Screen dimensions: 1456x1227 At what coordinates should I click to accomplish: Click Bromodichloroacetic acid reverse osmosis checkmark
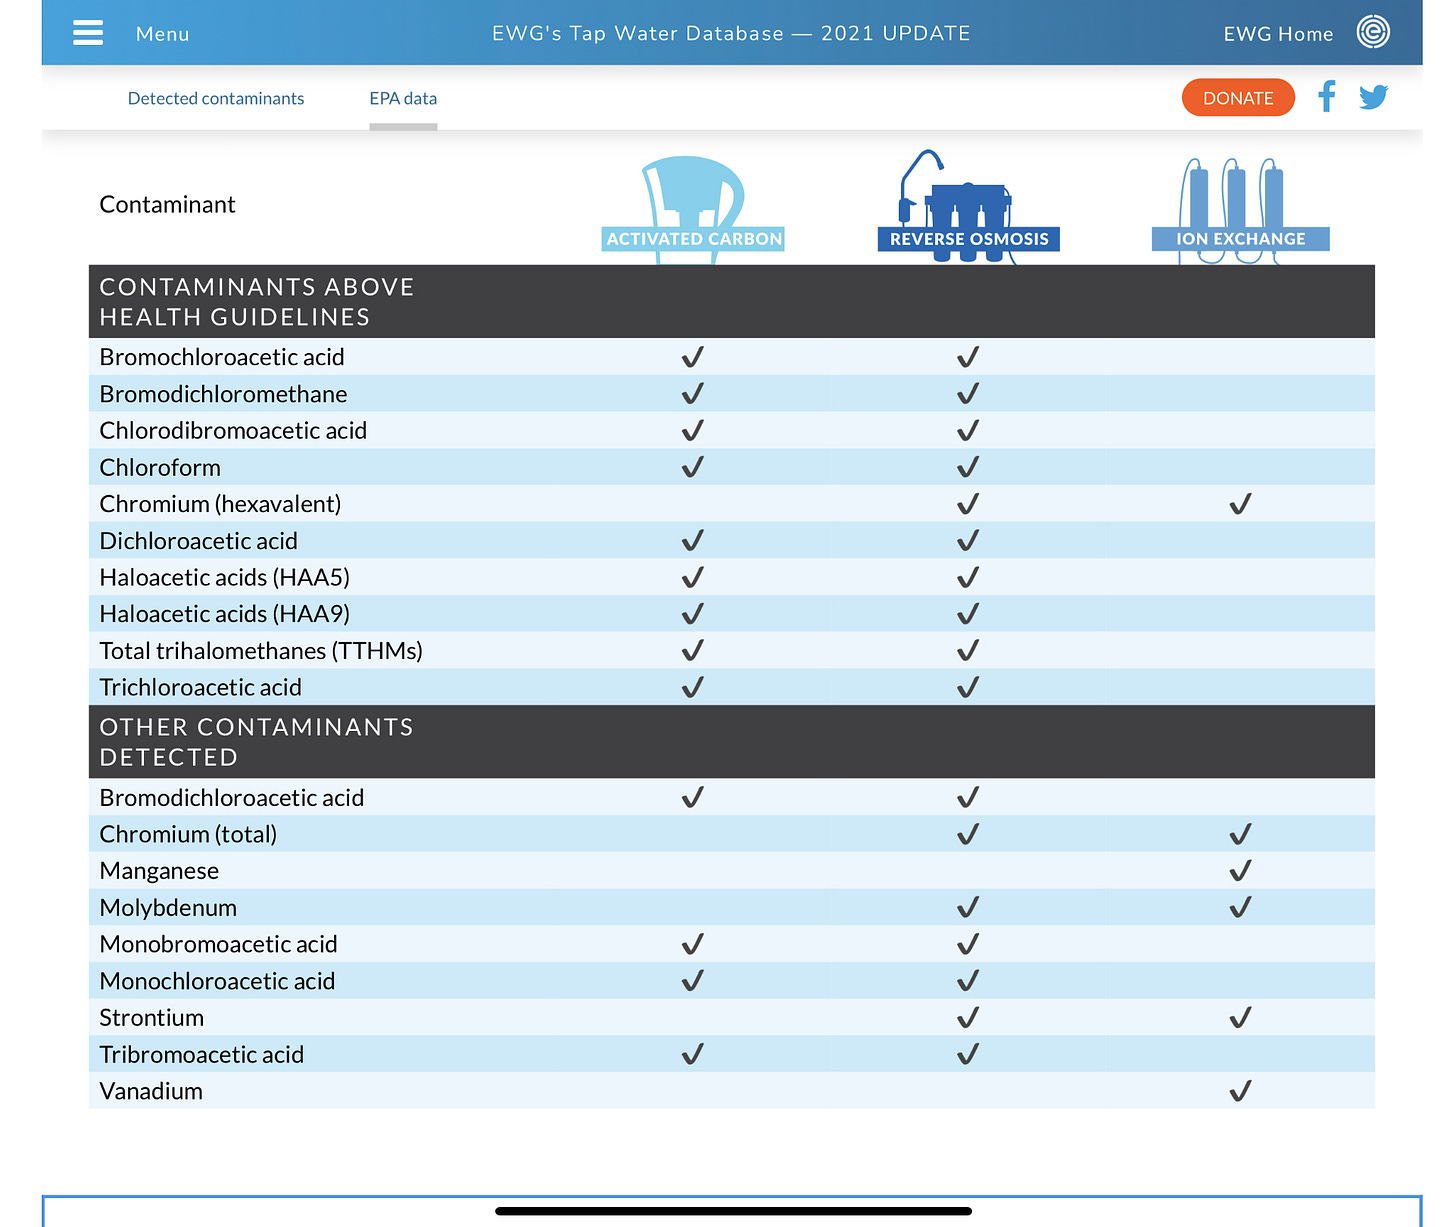[967, 798]
